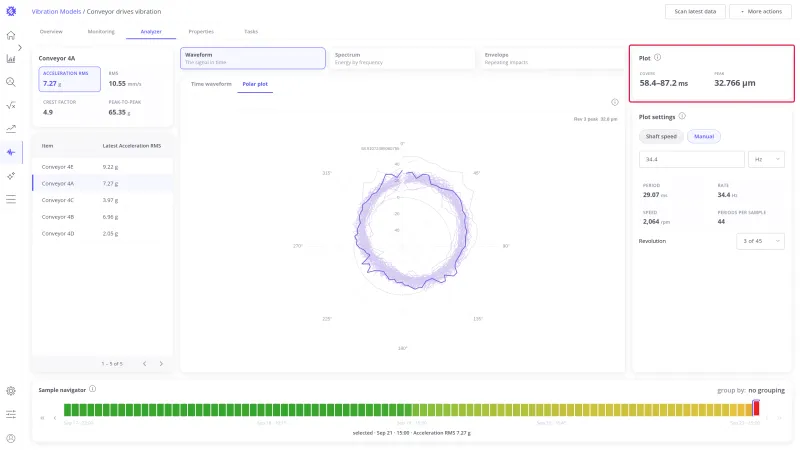800x450 pixels.
Task: Click the Scan latest data button
Action: [x=695, y=11]
